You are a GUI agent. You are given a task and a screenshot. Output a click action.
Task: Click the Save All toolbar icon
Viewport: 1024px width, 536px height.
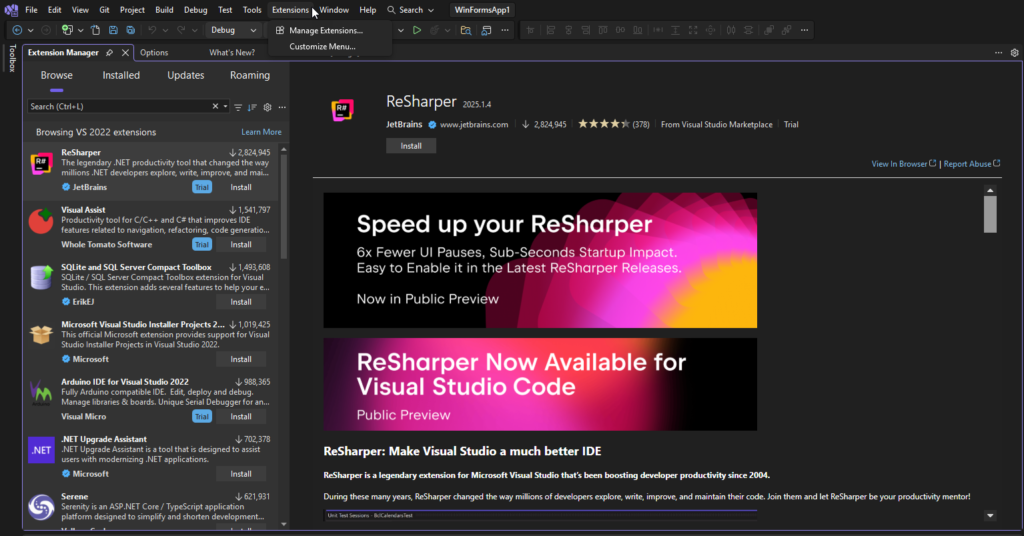[x=131, y=30]
